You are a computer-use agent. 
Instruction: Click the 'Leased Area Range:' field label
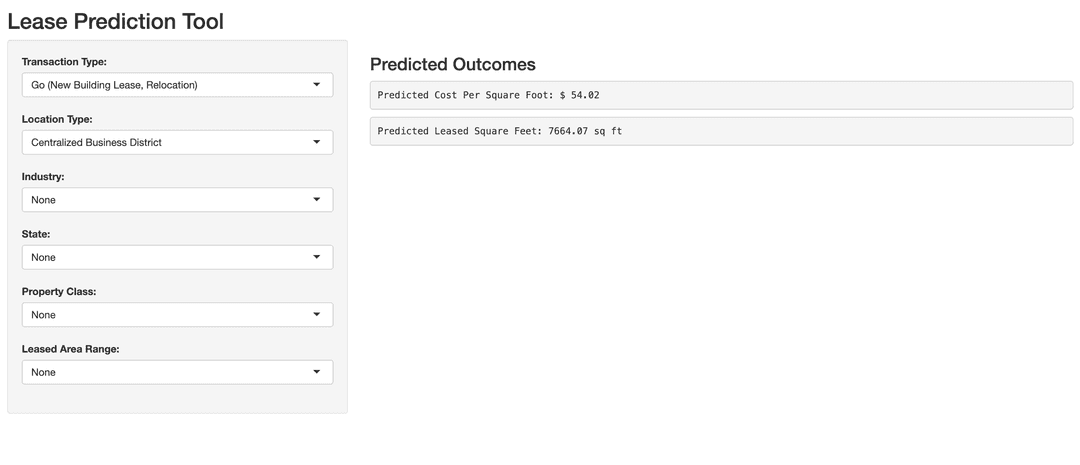(x=70, y=349)
